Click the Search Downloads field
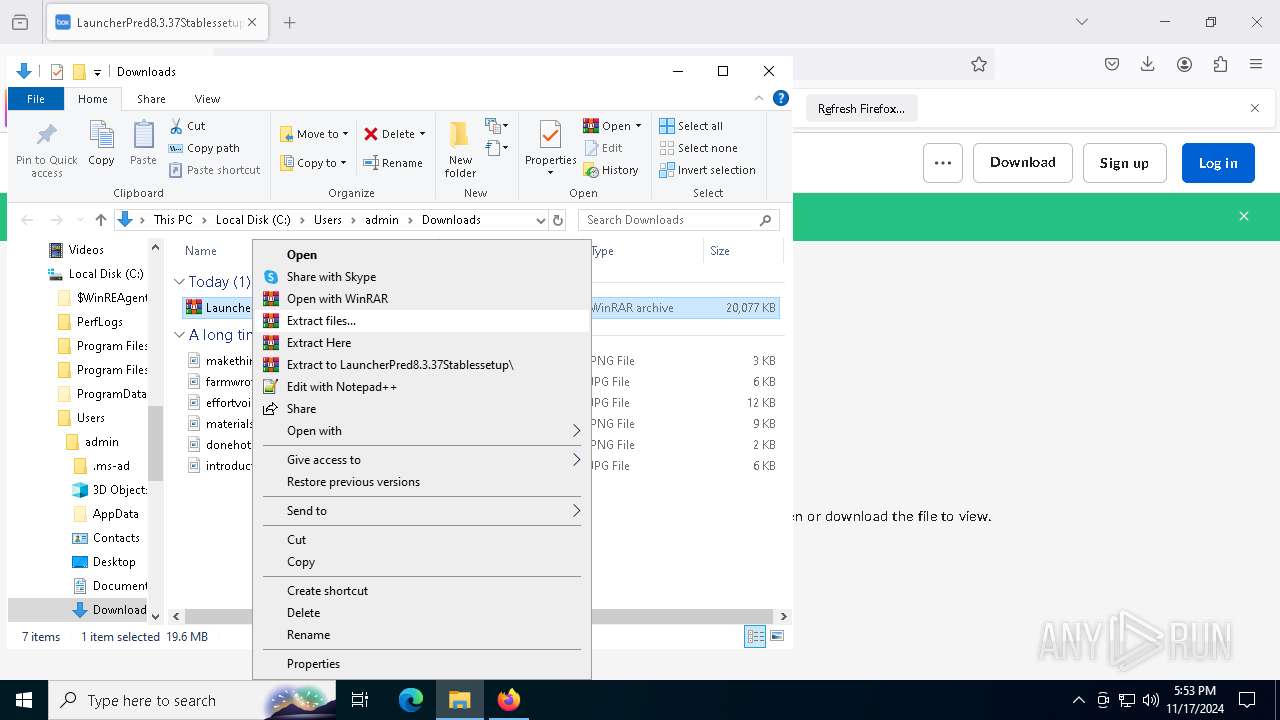This screenshot has width=1280, height=720. 679,220
